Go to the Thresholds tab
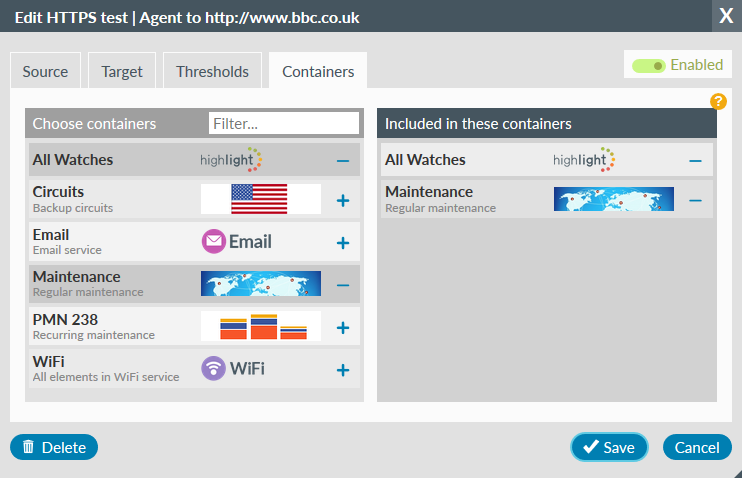Viewport: 742px width, 478px height. 212,72
